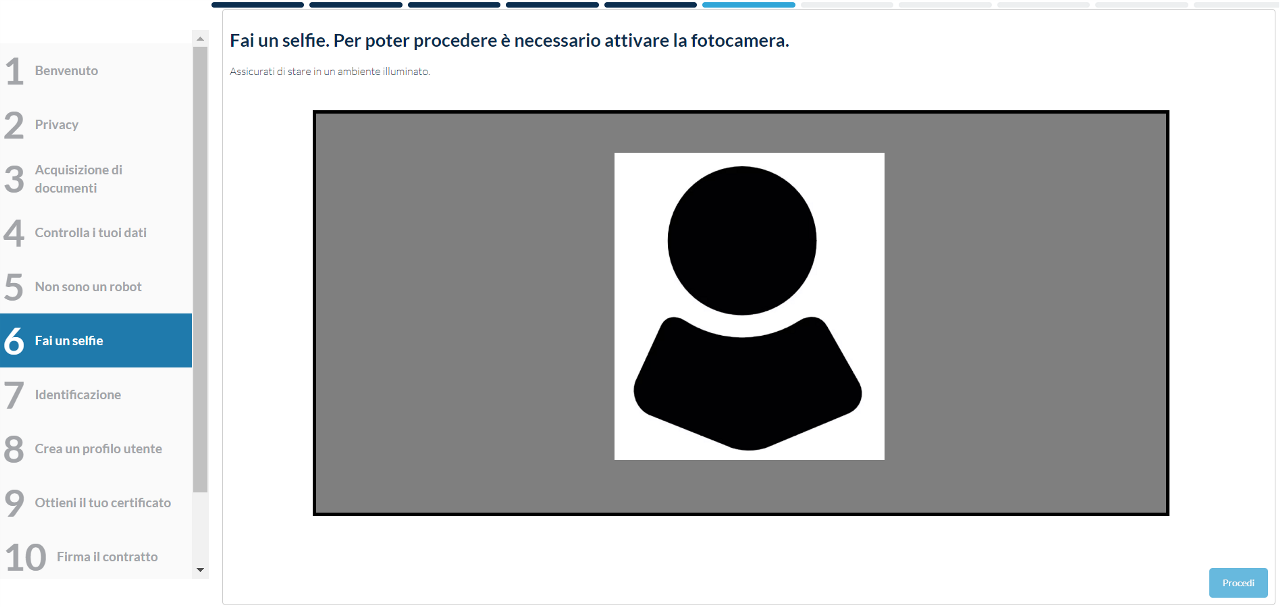The height and width of the screenshot is (607, 1280).
Task: Select Ottieni il tuo certificato step
Action: coord(102,503)
